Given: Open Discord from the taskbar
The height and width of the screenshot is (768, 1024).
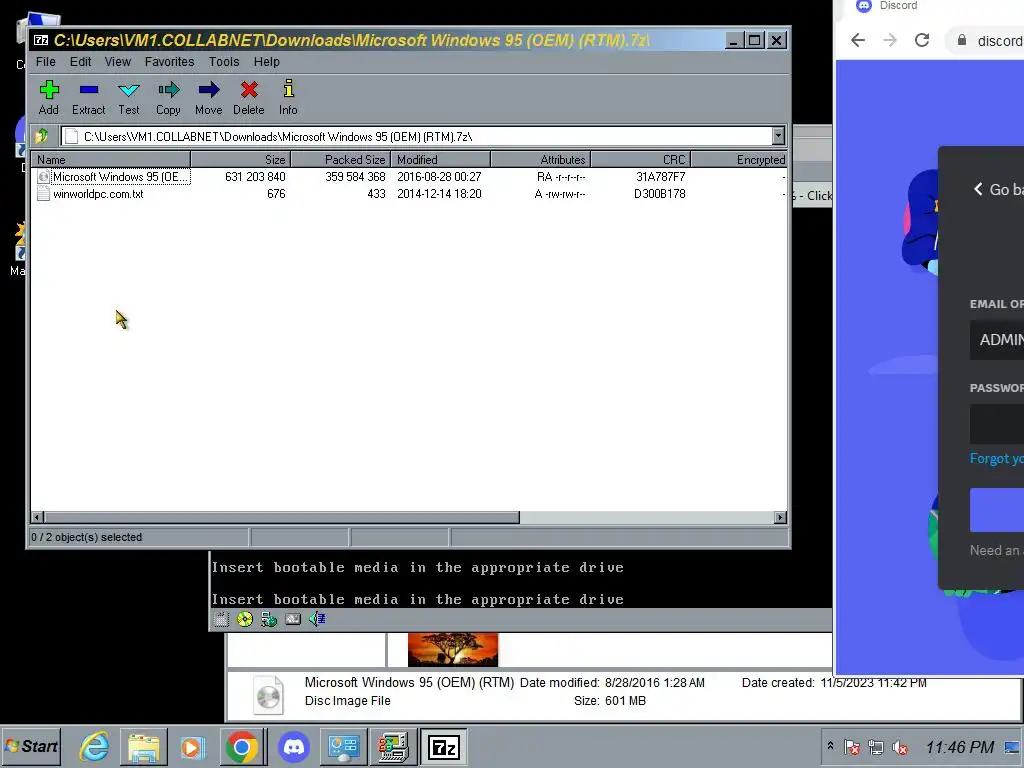Looking at the screenshot, I should 294,746.
